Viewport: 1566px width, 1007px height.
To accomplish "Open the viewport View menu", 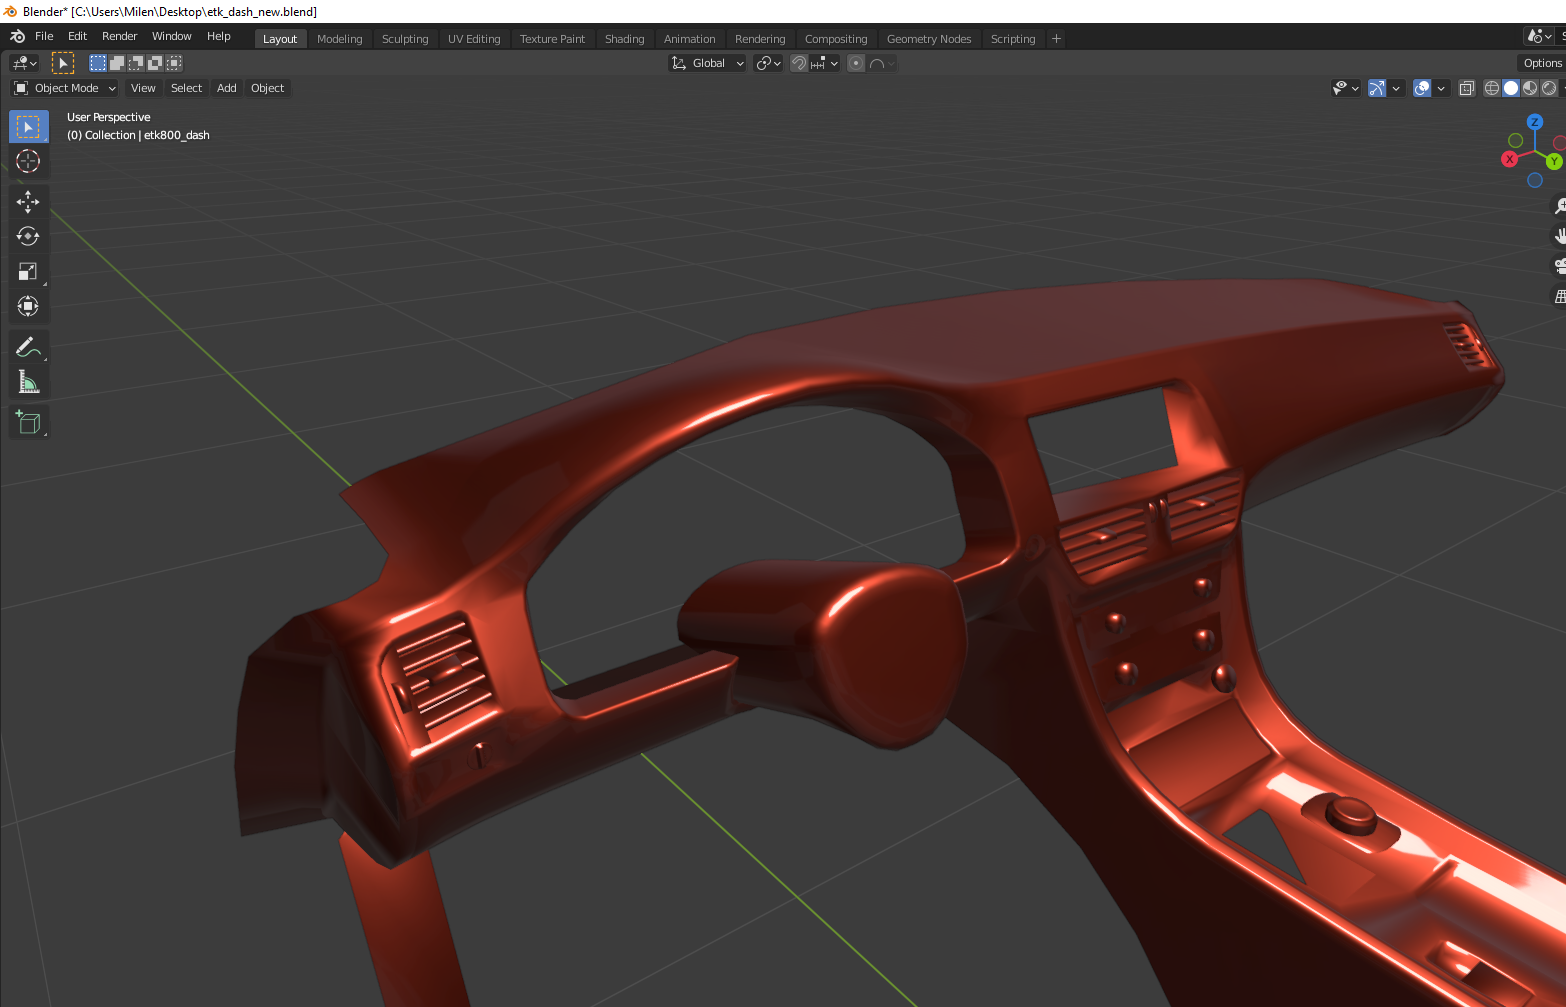I will click(143, 88).
